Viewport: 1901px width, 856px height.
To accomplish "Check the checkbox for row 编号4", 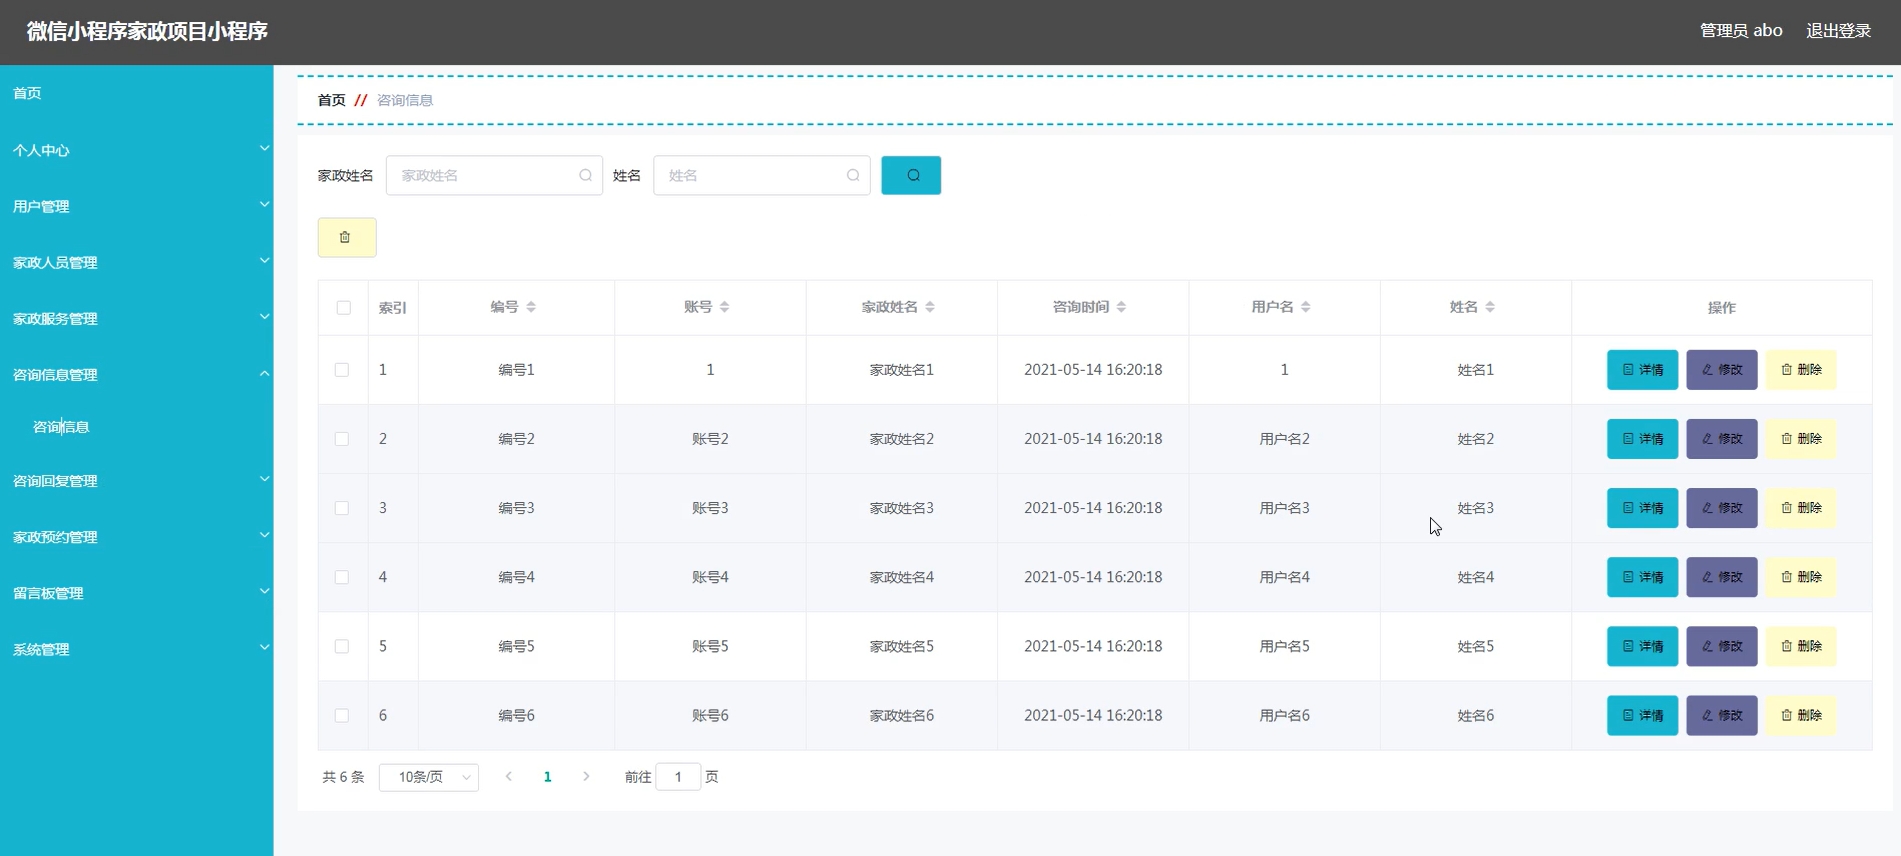I will click(342, 577).
